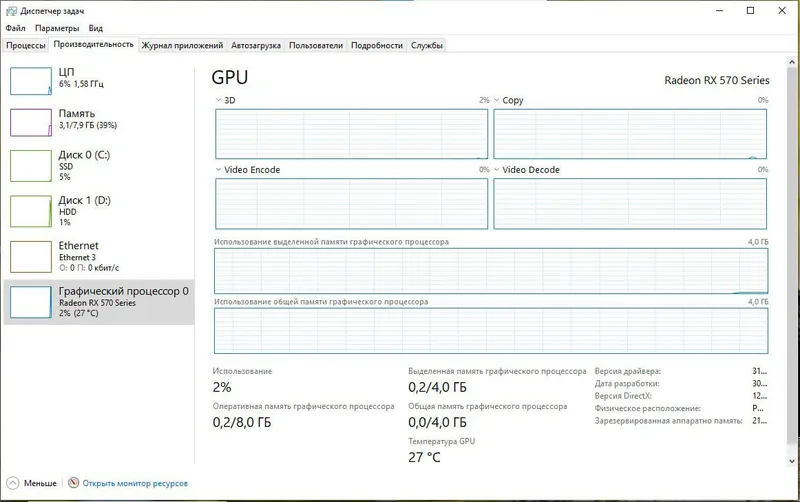The width and height of the screenshot is (800, 502).
Task: Switch to the Журнал приложений tab
Action: (182, 45)
